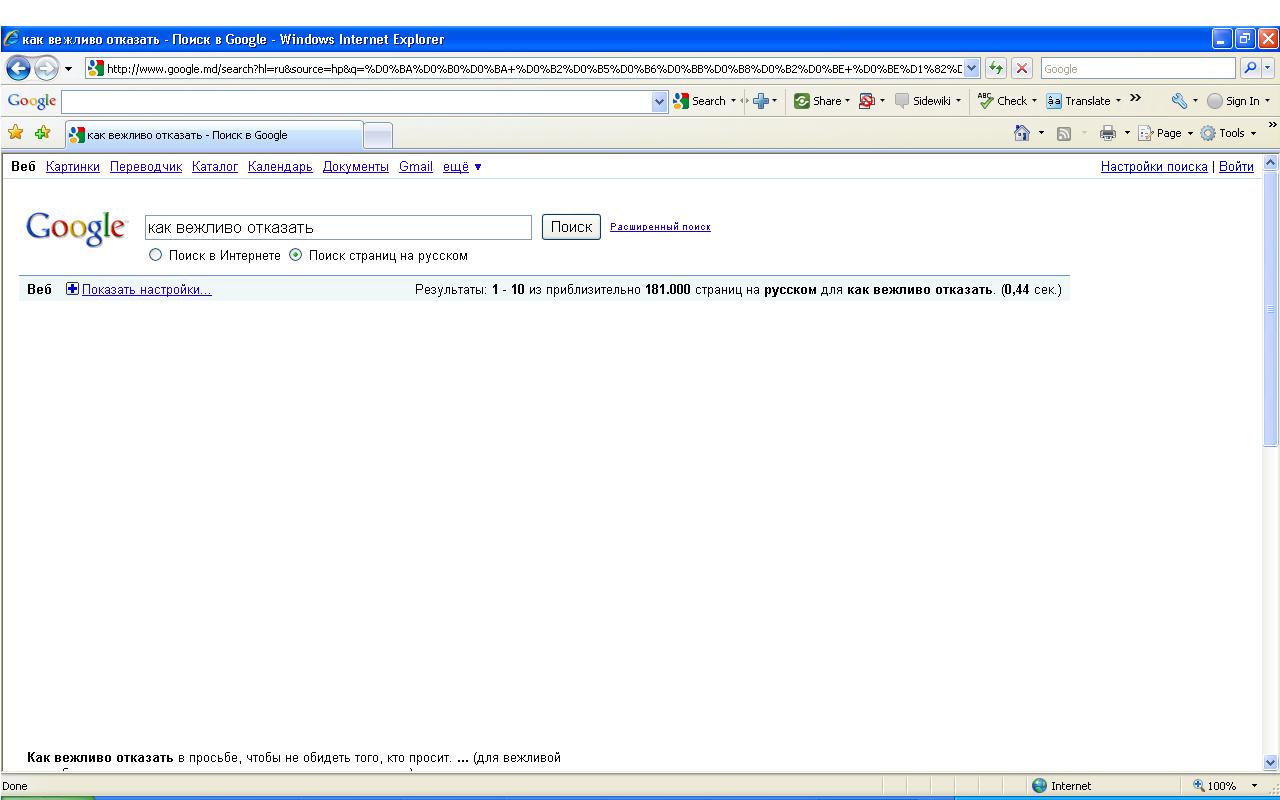Screen dimensions: 1280x800
Task: Click the vertical scrollbar thumb
Action: [1271, 309]
